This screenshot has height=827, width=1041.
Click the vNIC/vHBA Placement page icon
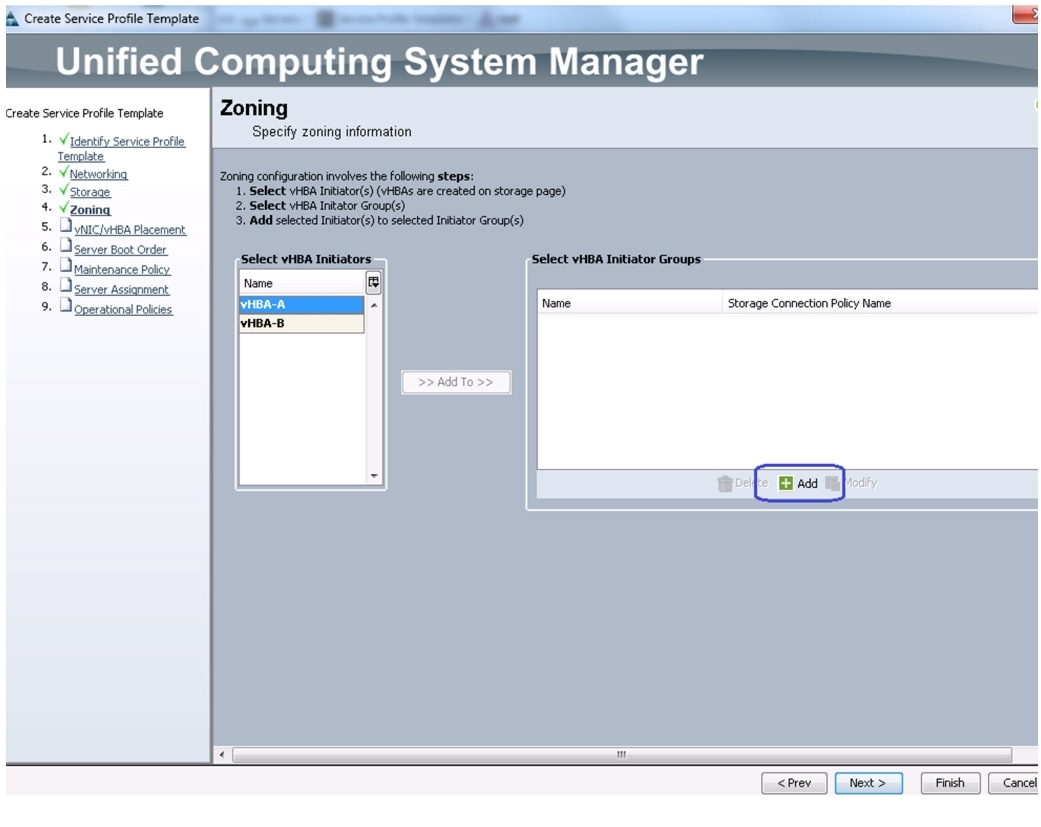(66, 226)
